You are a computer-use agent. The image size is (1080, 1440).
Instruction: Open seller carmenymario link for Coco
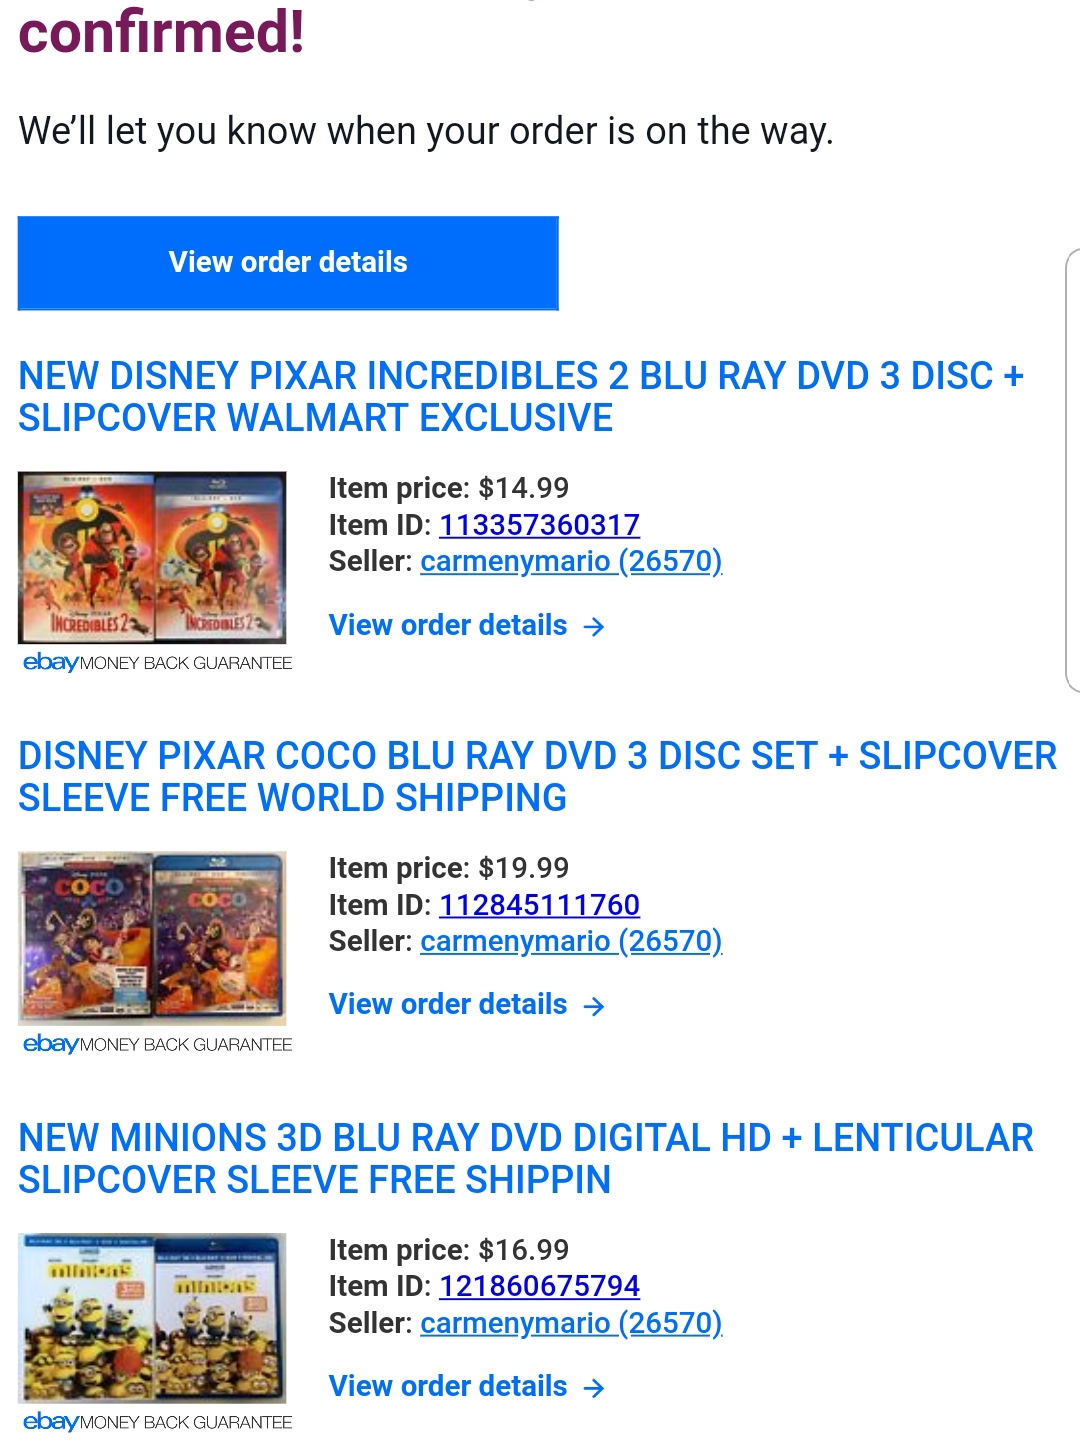pos(571,942)
